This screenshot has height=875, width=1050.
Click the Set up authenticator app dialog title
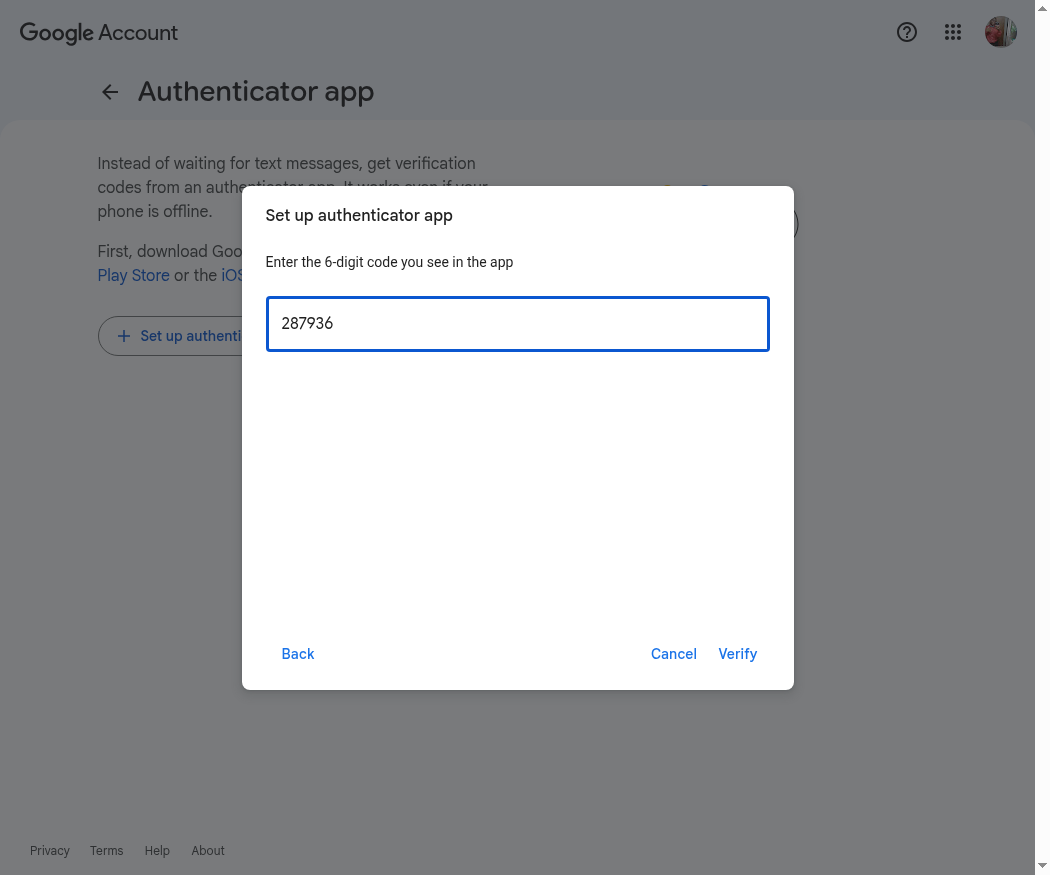(x=359, y=216)
